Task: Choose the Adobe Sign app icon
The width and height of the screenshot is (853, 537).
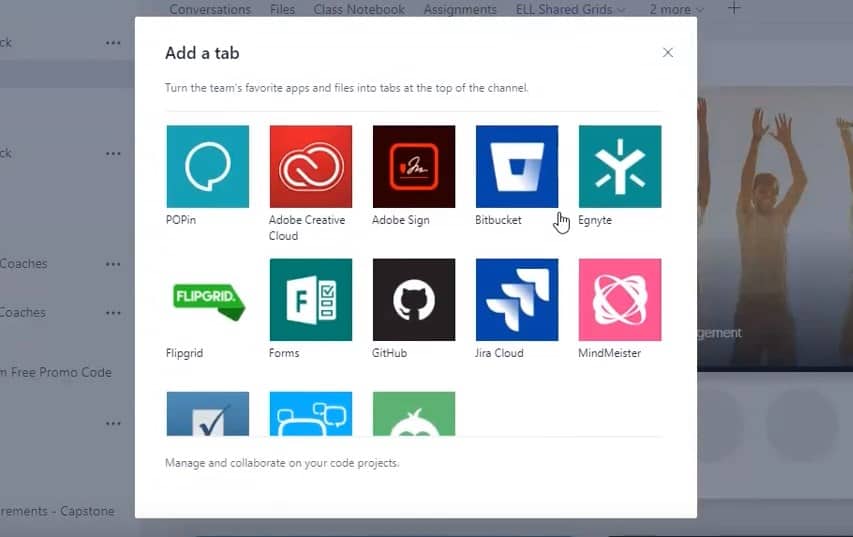Action: pyautogui.click(x=414, y=166)
